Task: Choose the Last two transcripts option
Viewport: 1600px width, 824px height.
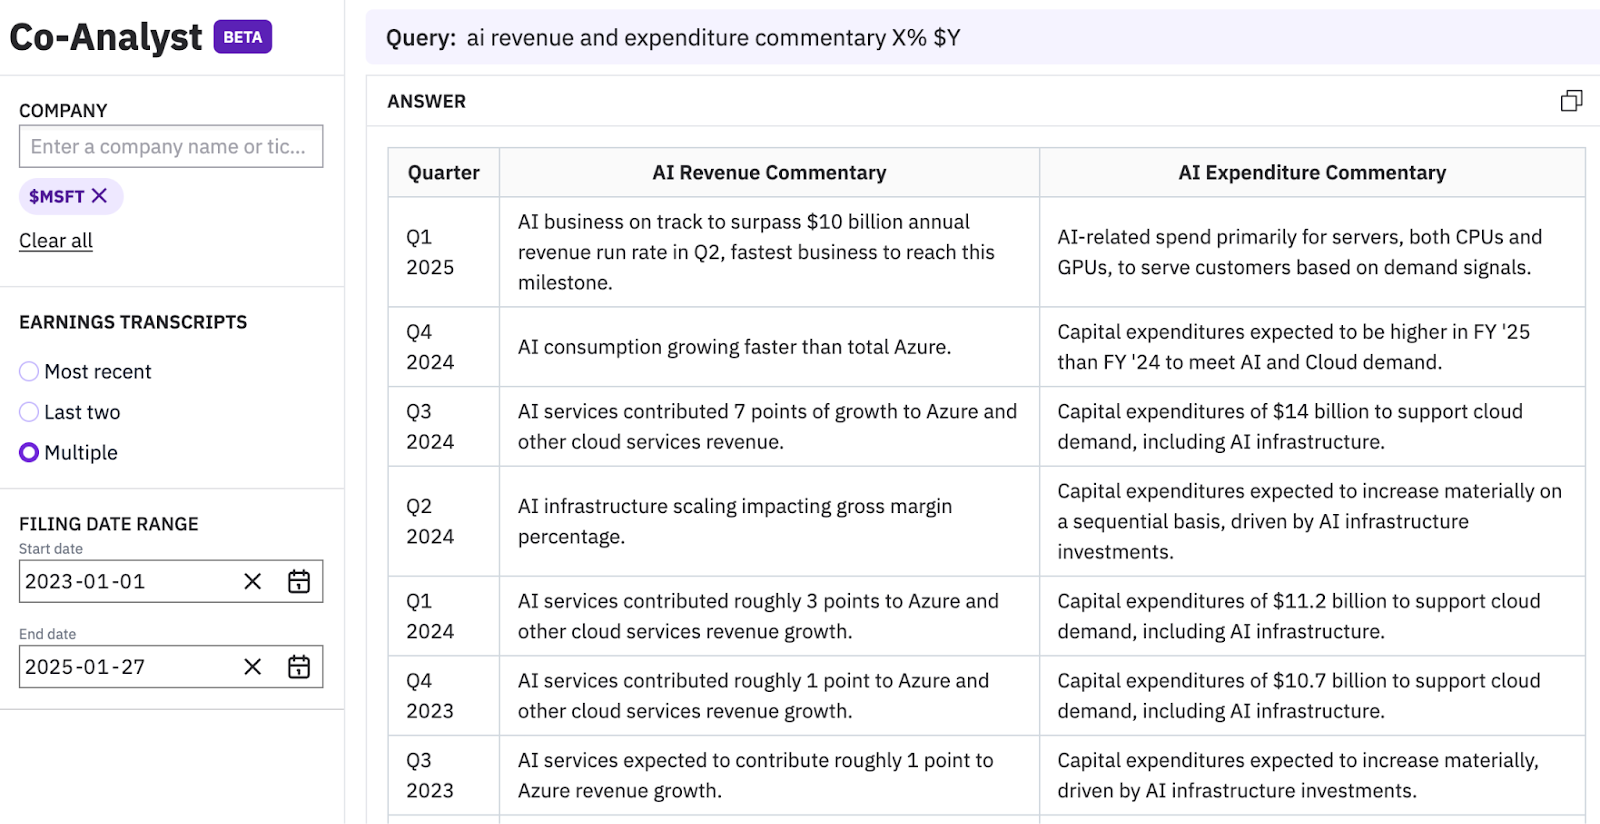Action: [29, 412]
